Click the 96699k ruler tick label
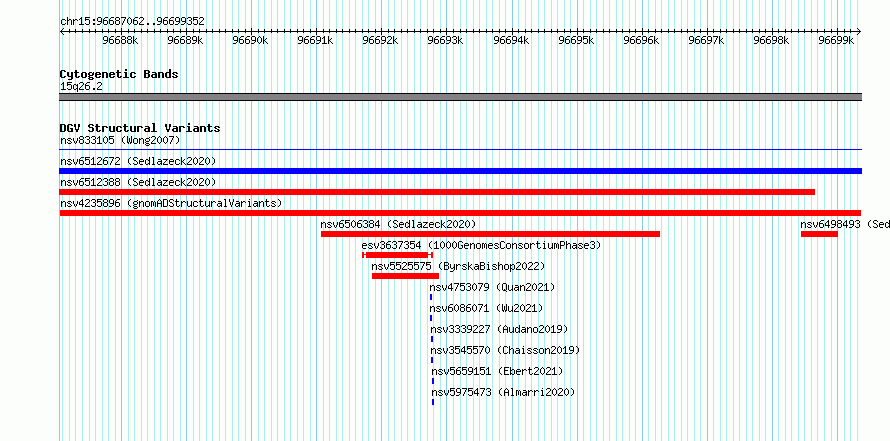The height and width of the screenshot is (441, 890). click(x=836, y=40)
